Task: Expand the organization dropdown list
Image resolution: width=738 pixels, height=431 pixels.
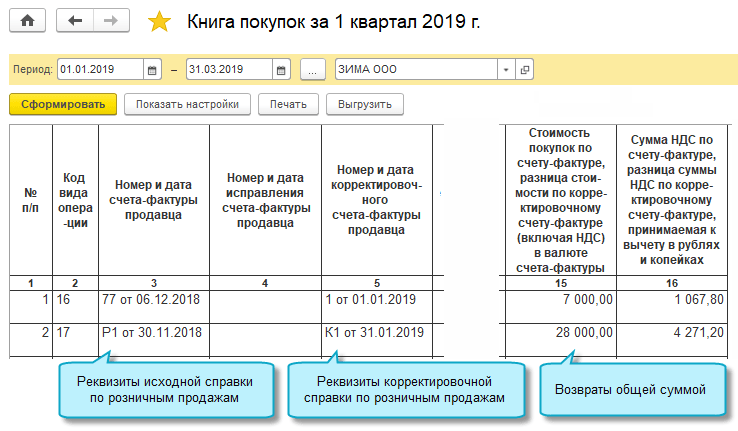Action: coord(506,70)
